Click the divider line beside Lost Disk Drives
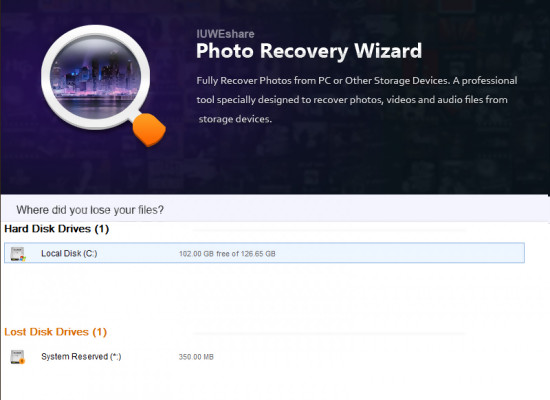This screenshot has width=550, height=400. [329, 334]
